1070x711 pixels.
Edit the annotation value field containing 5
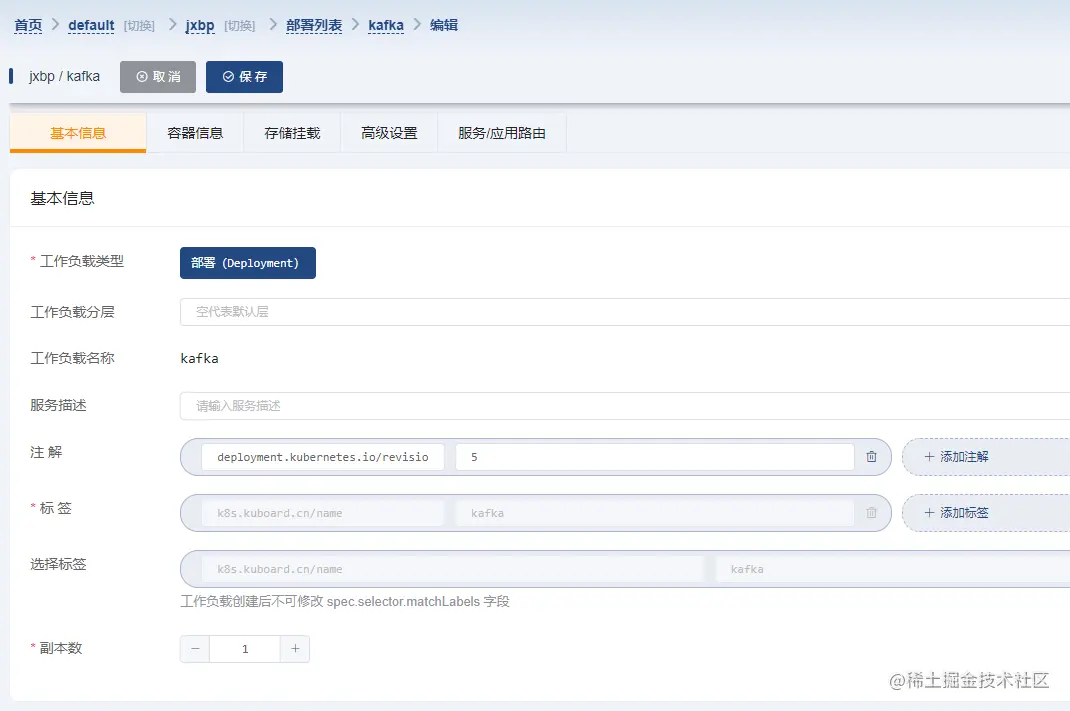coord(654,457)
